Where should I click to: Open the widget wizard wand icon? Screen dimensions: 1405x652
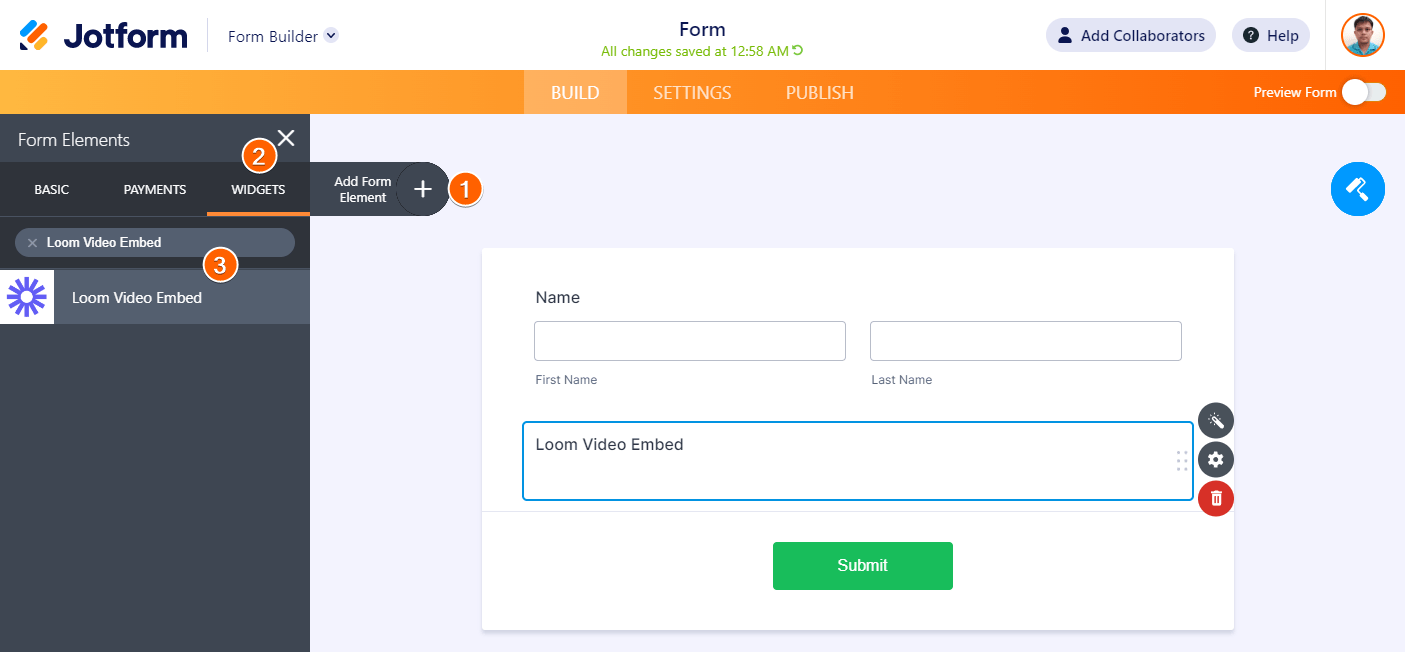[1216, 420]
